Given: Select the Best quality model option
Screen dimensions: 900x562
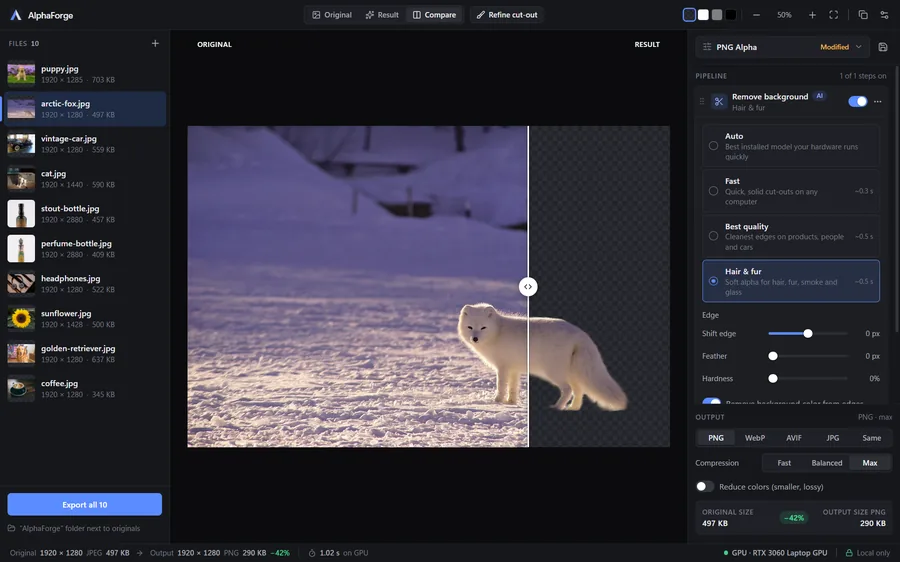Looking at the screenshot, I should pos(791,236).
